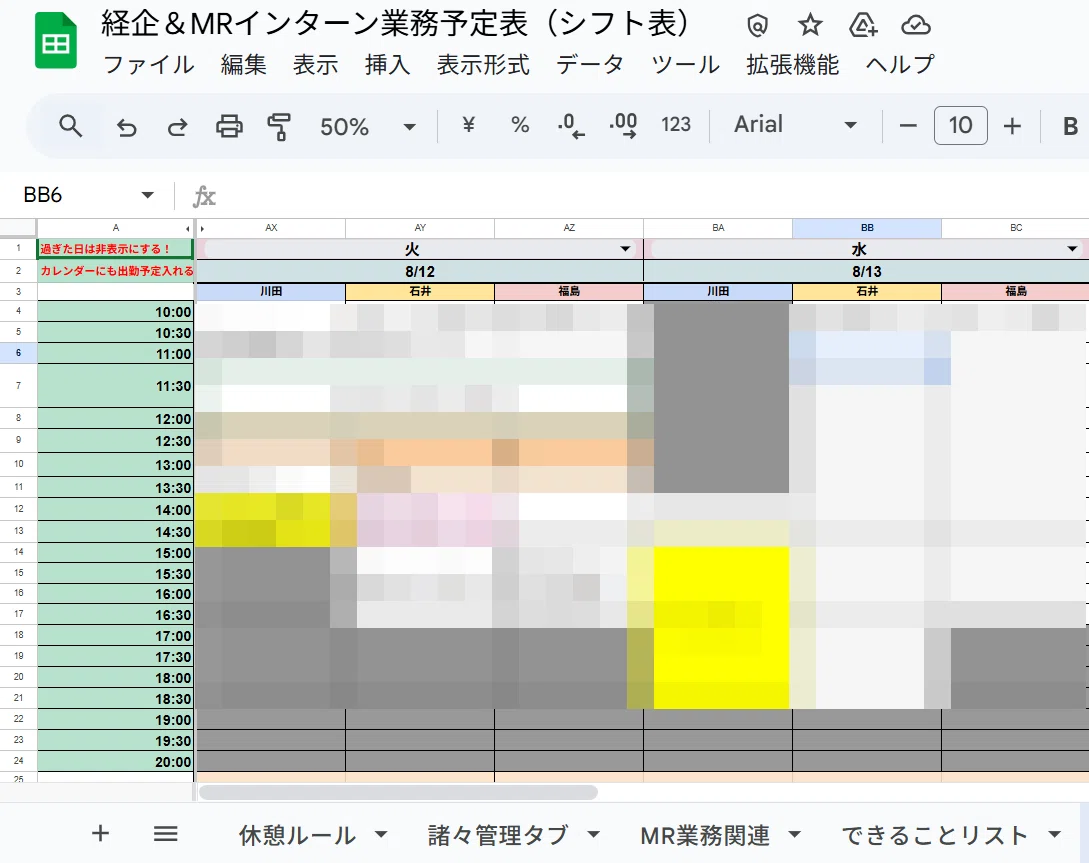Toggle bold formatting

coord(1070,126)
